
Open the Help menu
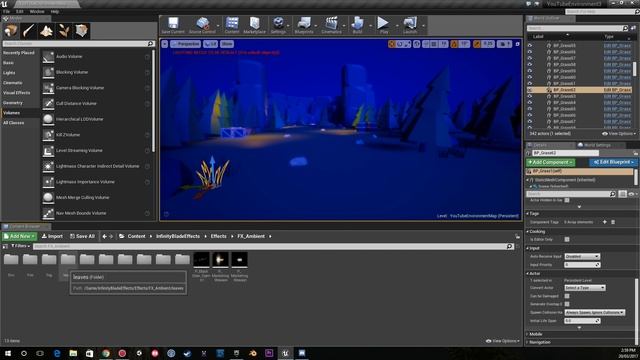coord(55,11)
